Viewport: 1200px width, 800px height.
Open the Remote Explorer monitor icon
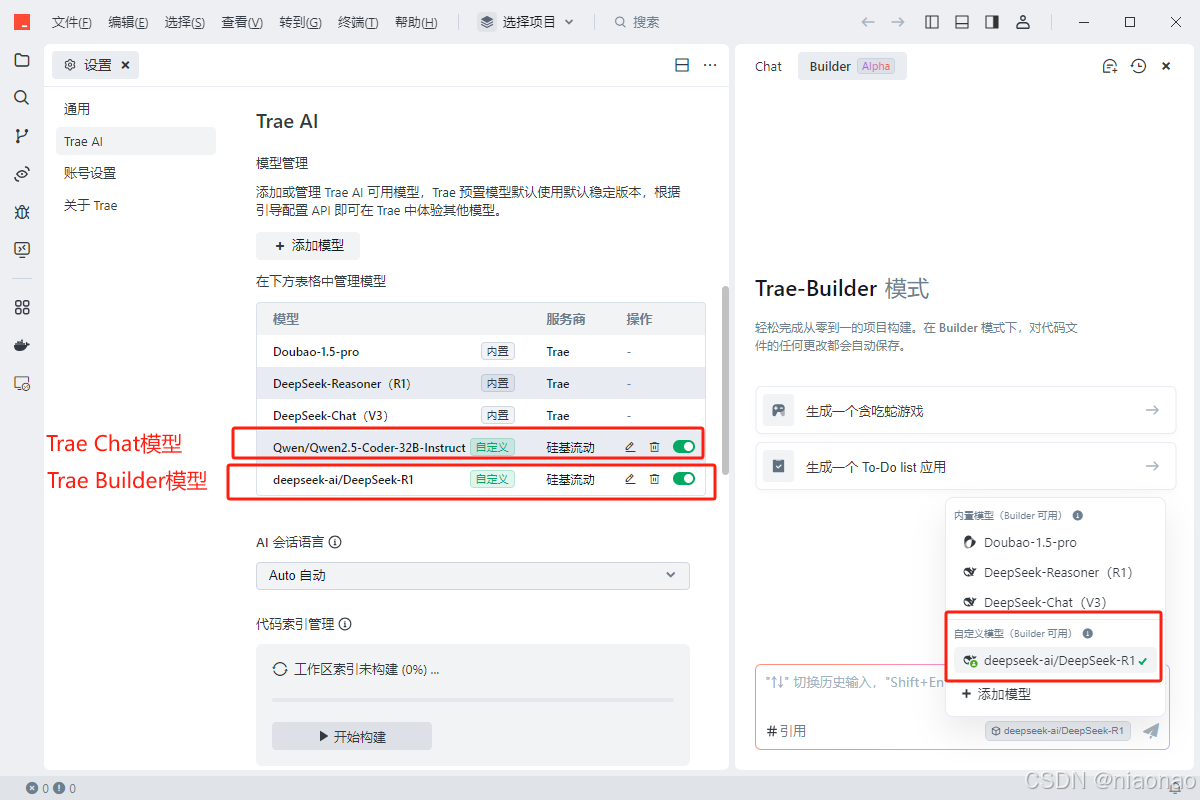[22, 250]
